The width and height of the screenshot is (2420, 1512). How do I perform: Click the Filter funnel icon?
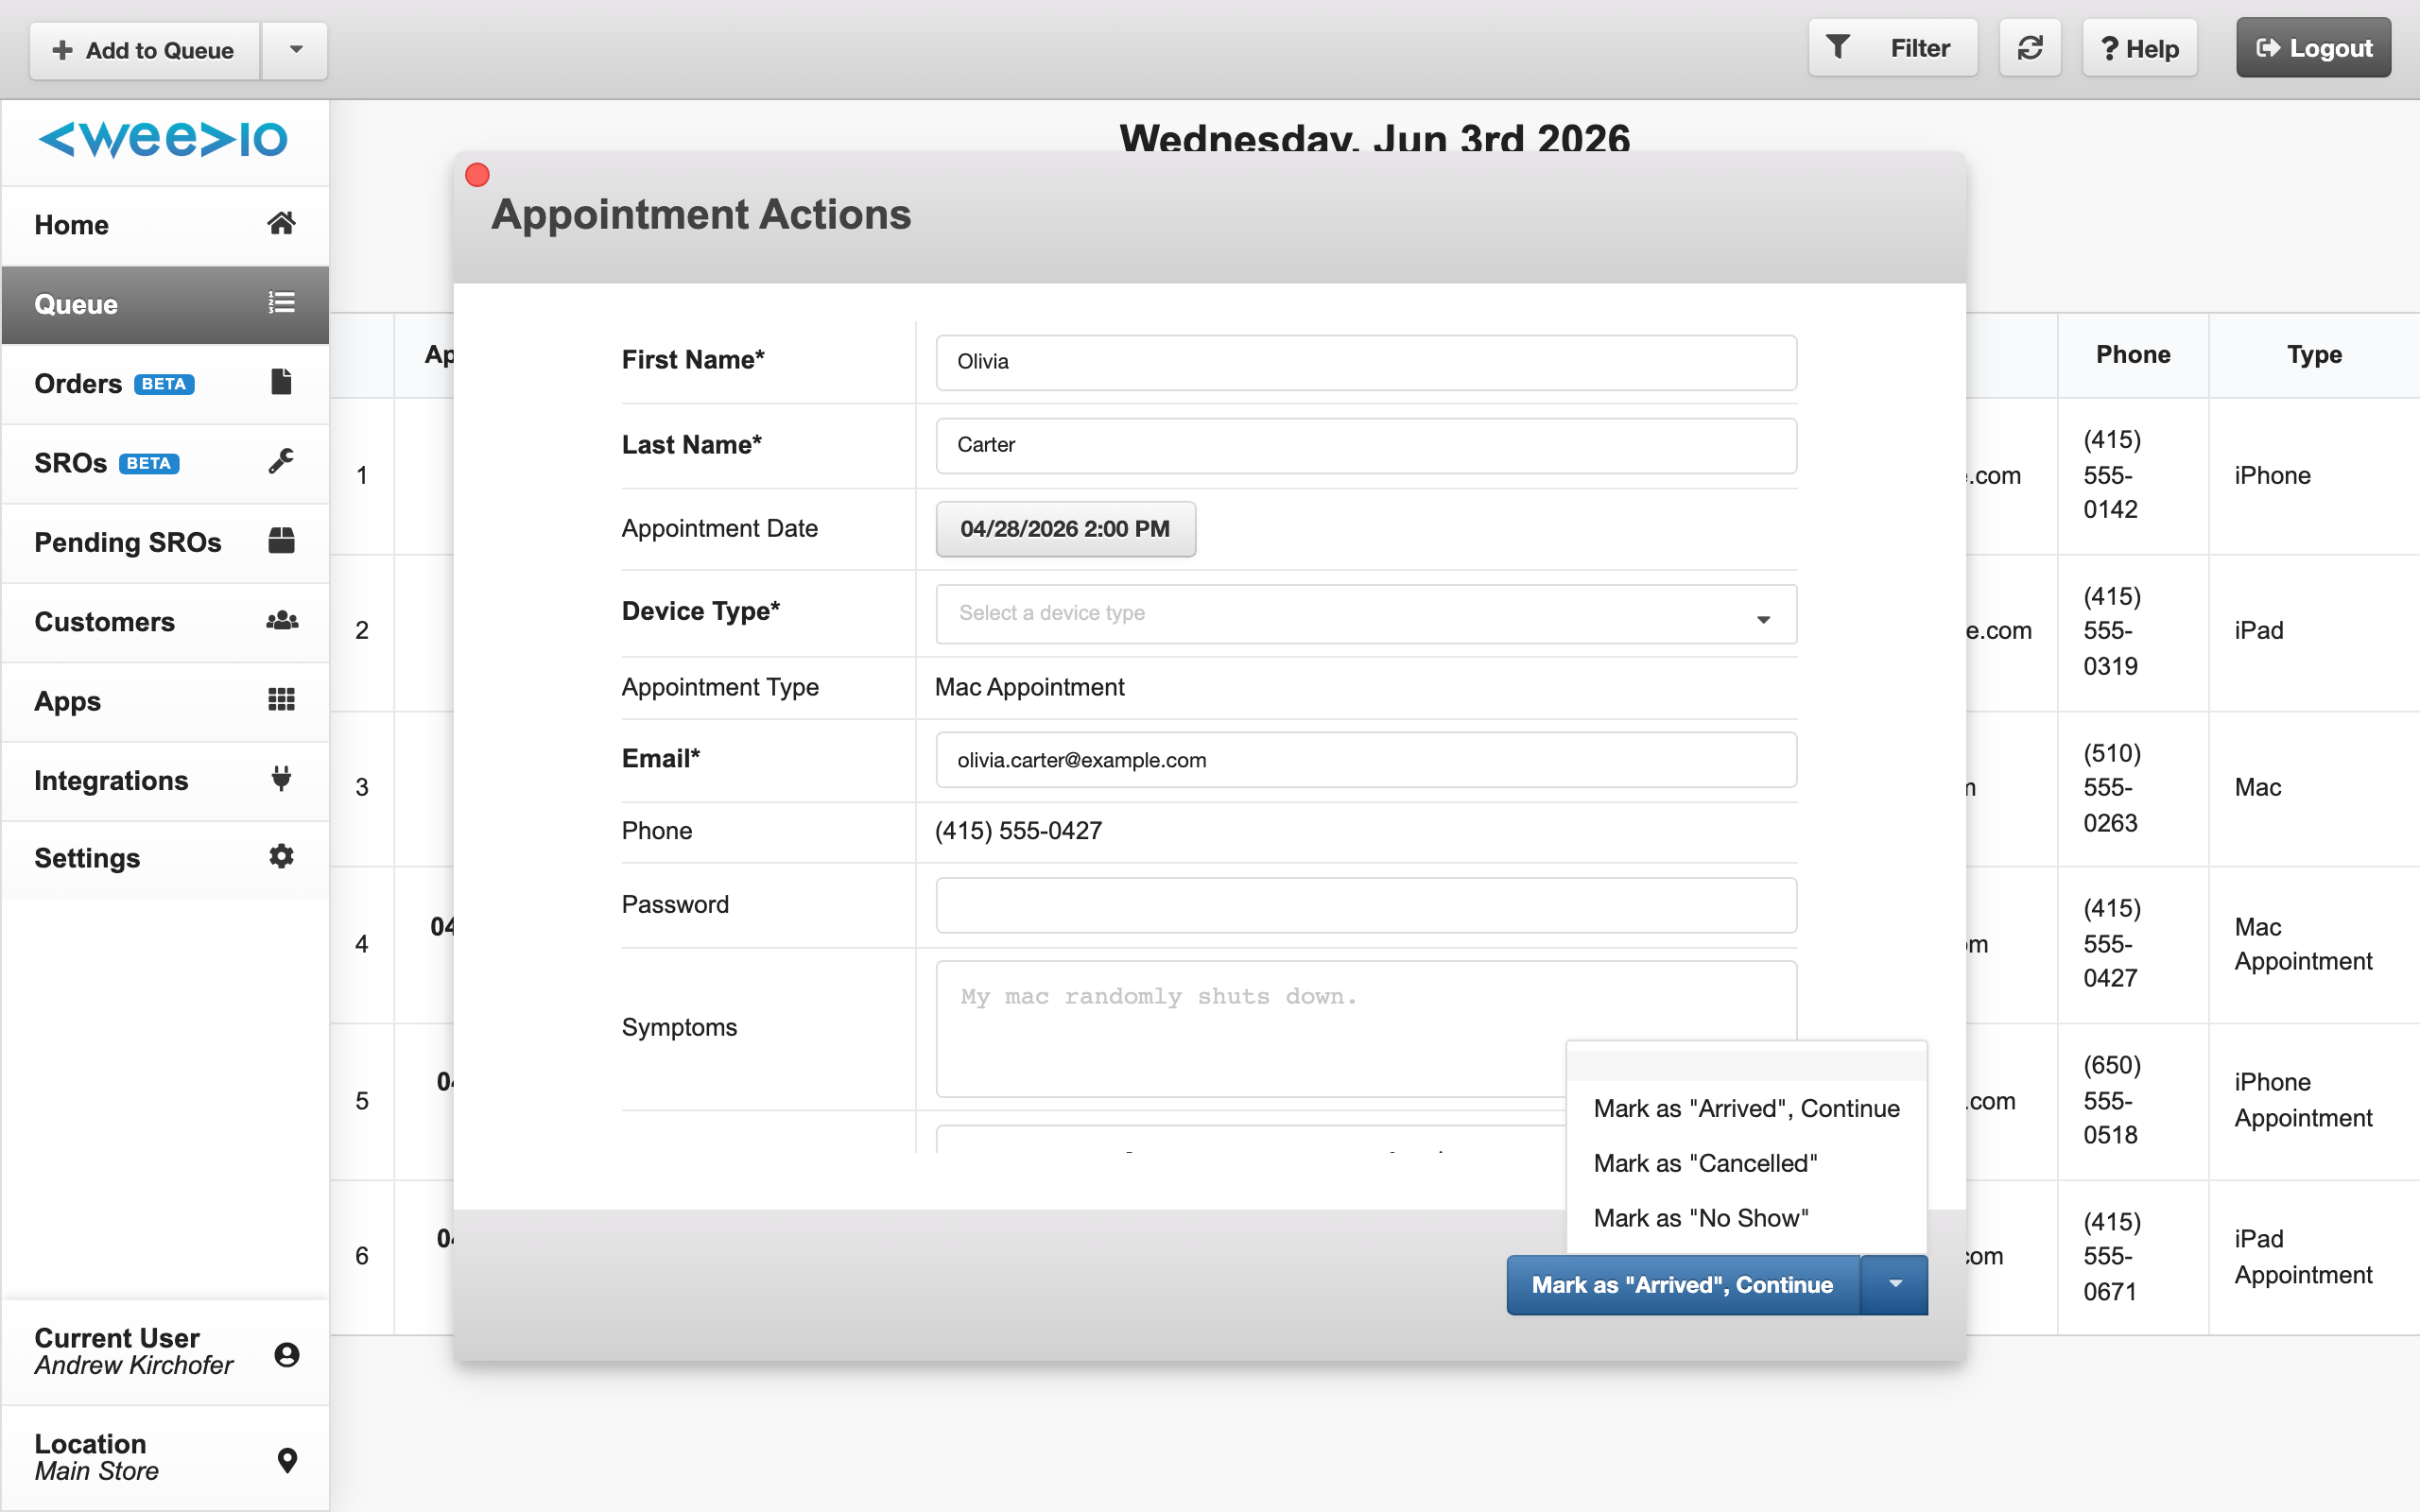tap(1837, 47)
